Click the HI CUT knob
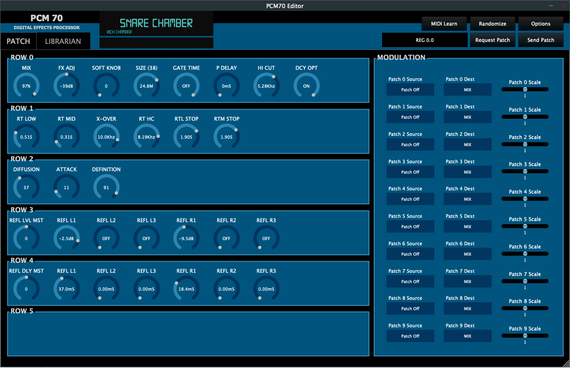Screen dimensions: 570x368 [266, 86]
